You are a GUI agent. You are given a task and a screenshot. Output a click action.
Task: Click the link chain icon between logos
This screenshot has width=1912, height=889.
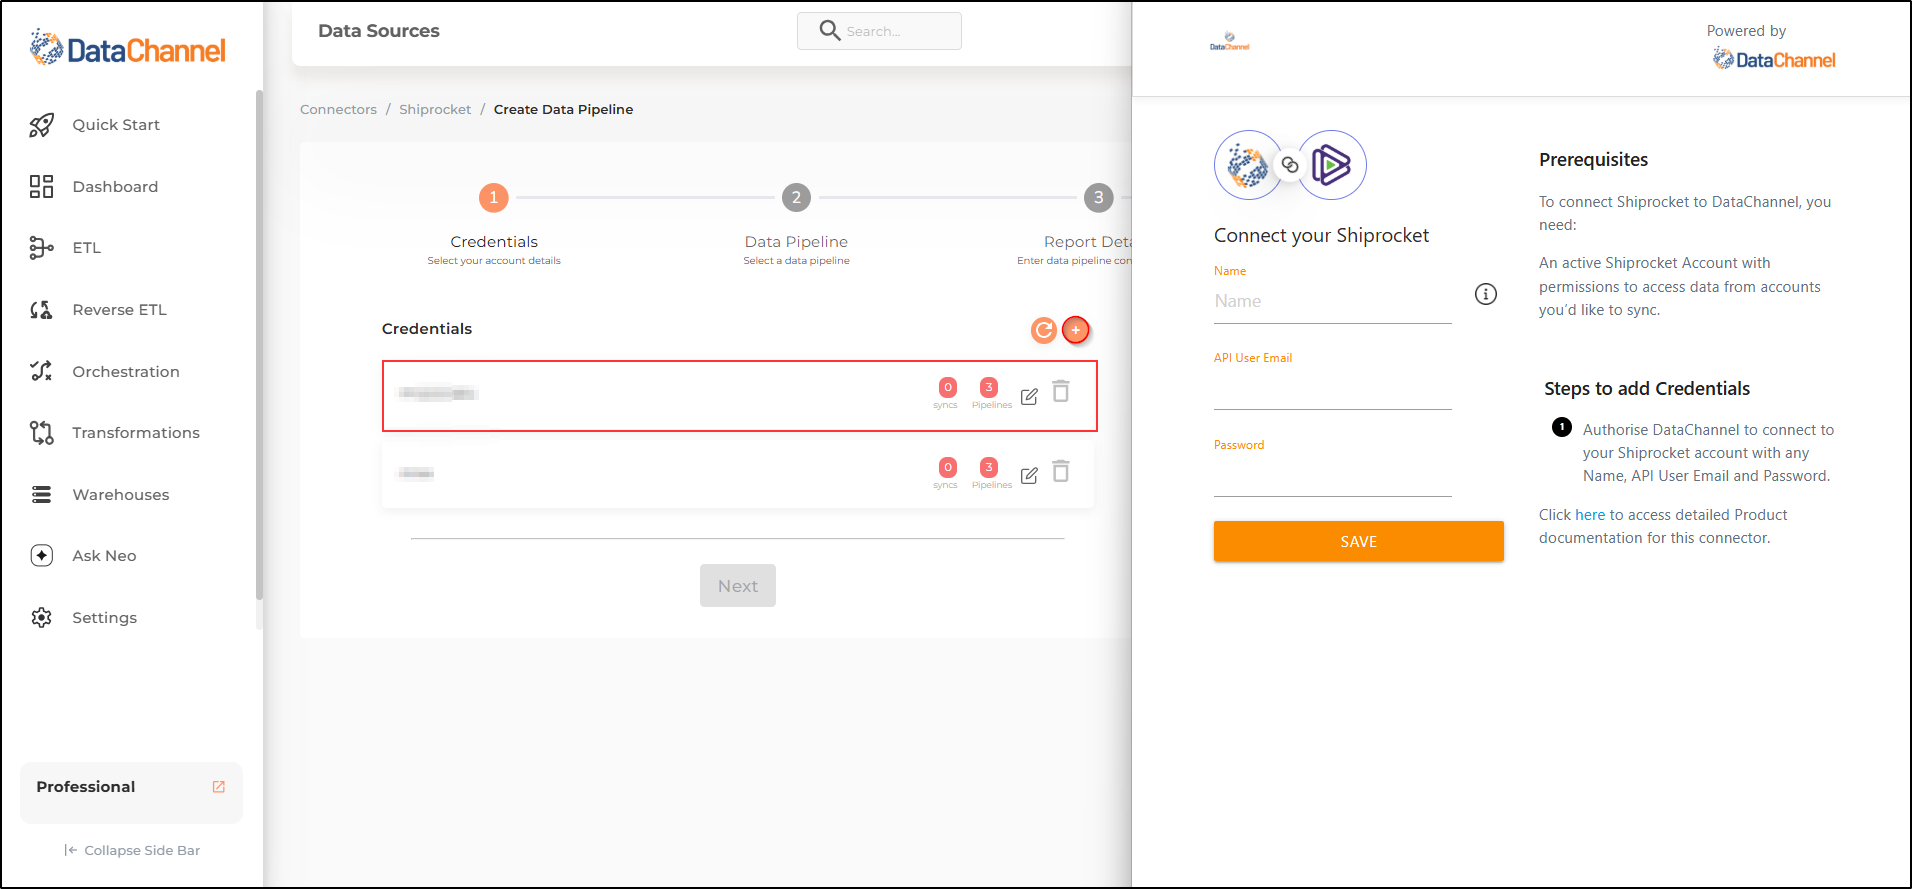tap(1290, 165)
